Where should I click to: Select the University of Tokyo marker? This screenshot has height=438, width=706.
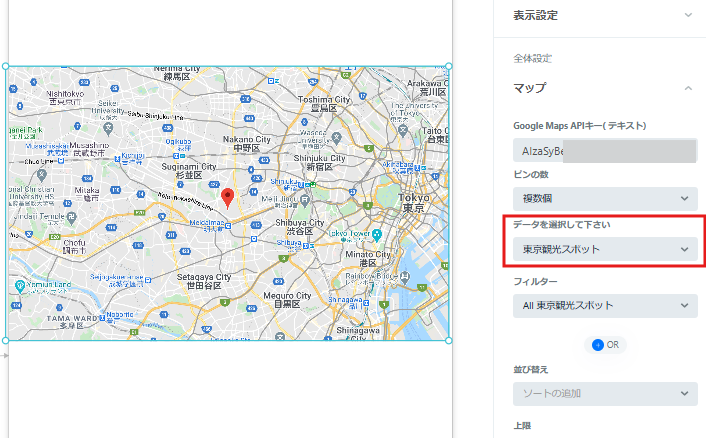(403, 131)
